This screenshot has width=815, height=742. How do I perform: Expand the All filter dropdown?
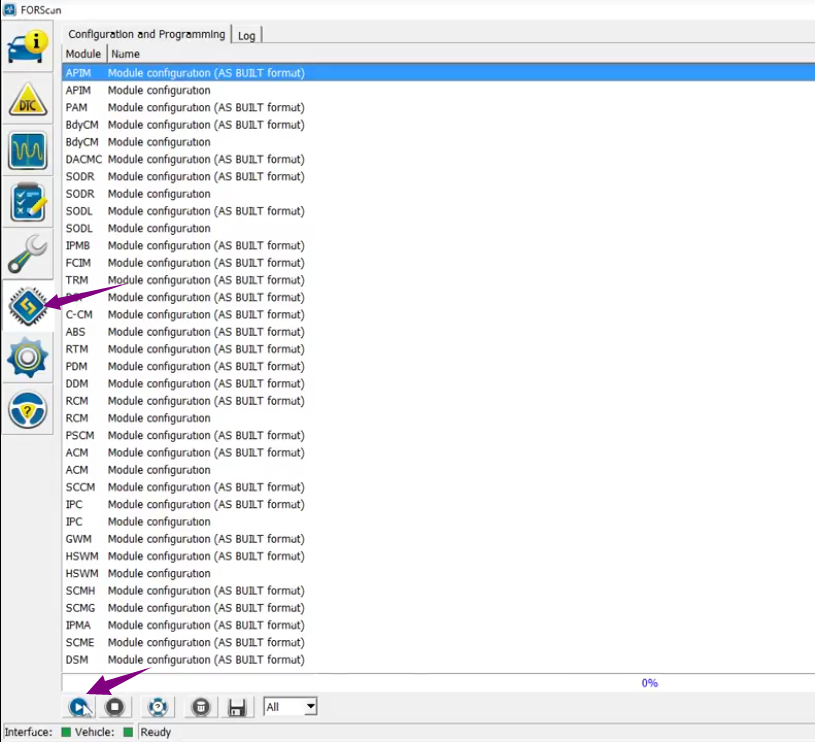coord(310,707)
